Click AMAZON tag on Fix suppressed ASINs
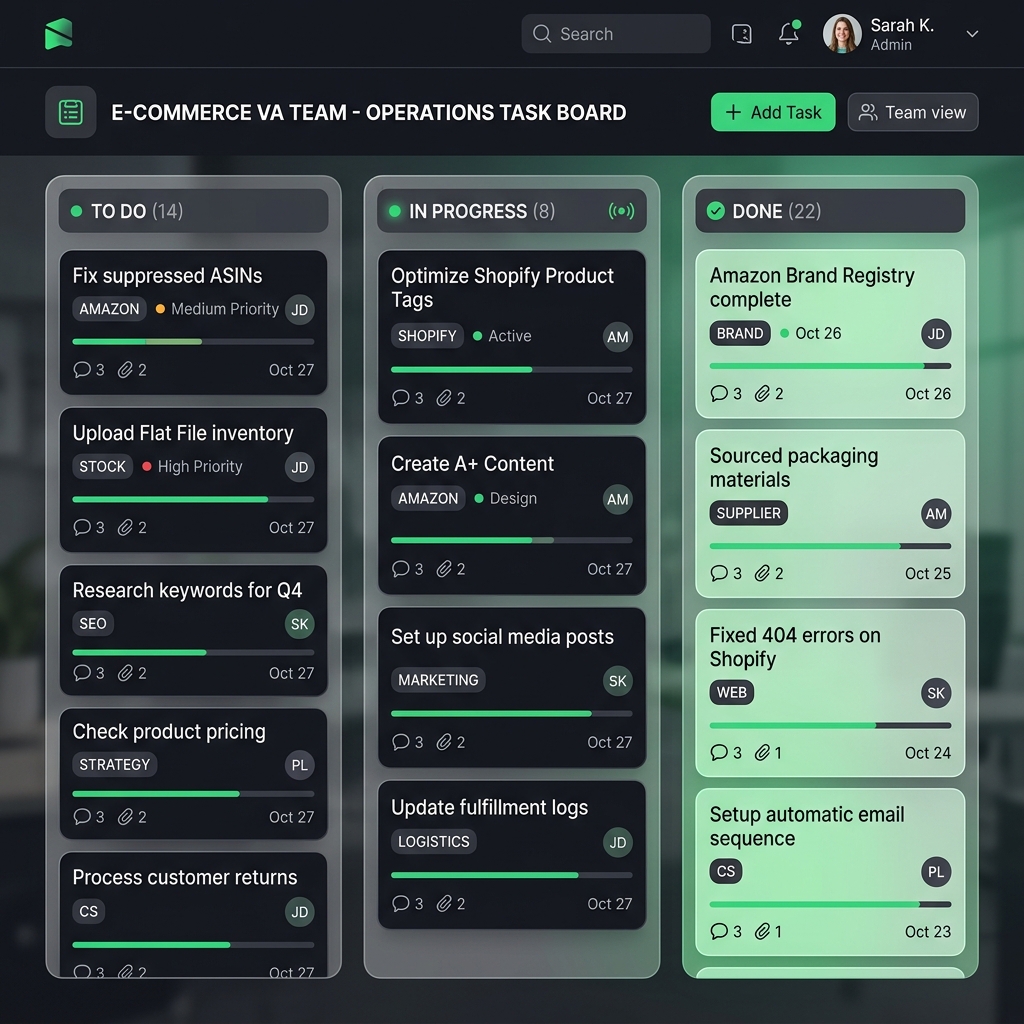1024x1024 pixels. tap(109, 309)
